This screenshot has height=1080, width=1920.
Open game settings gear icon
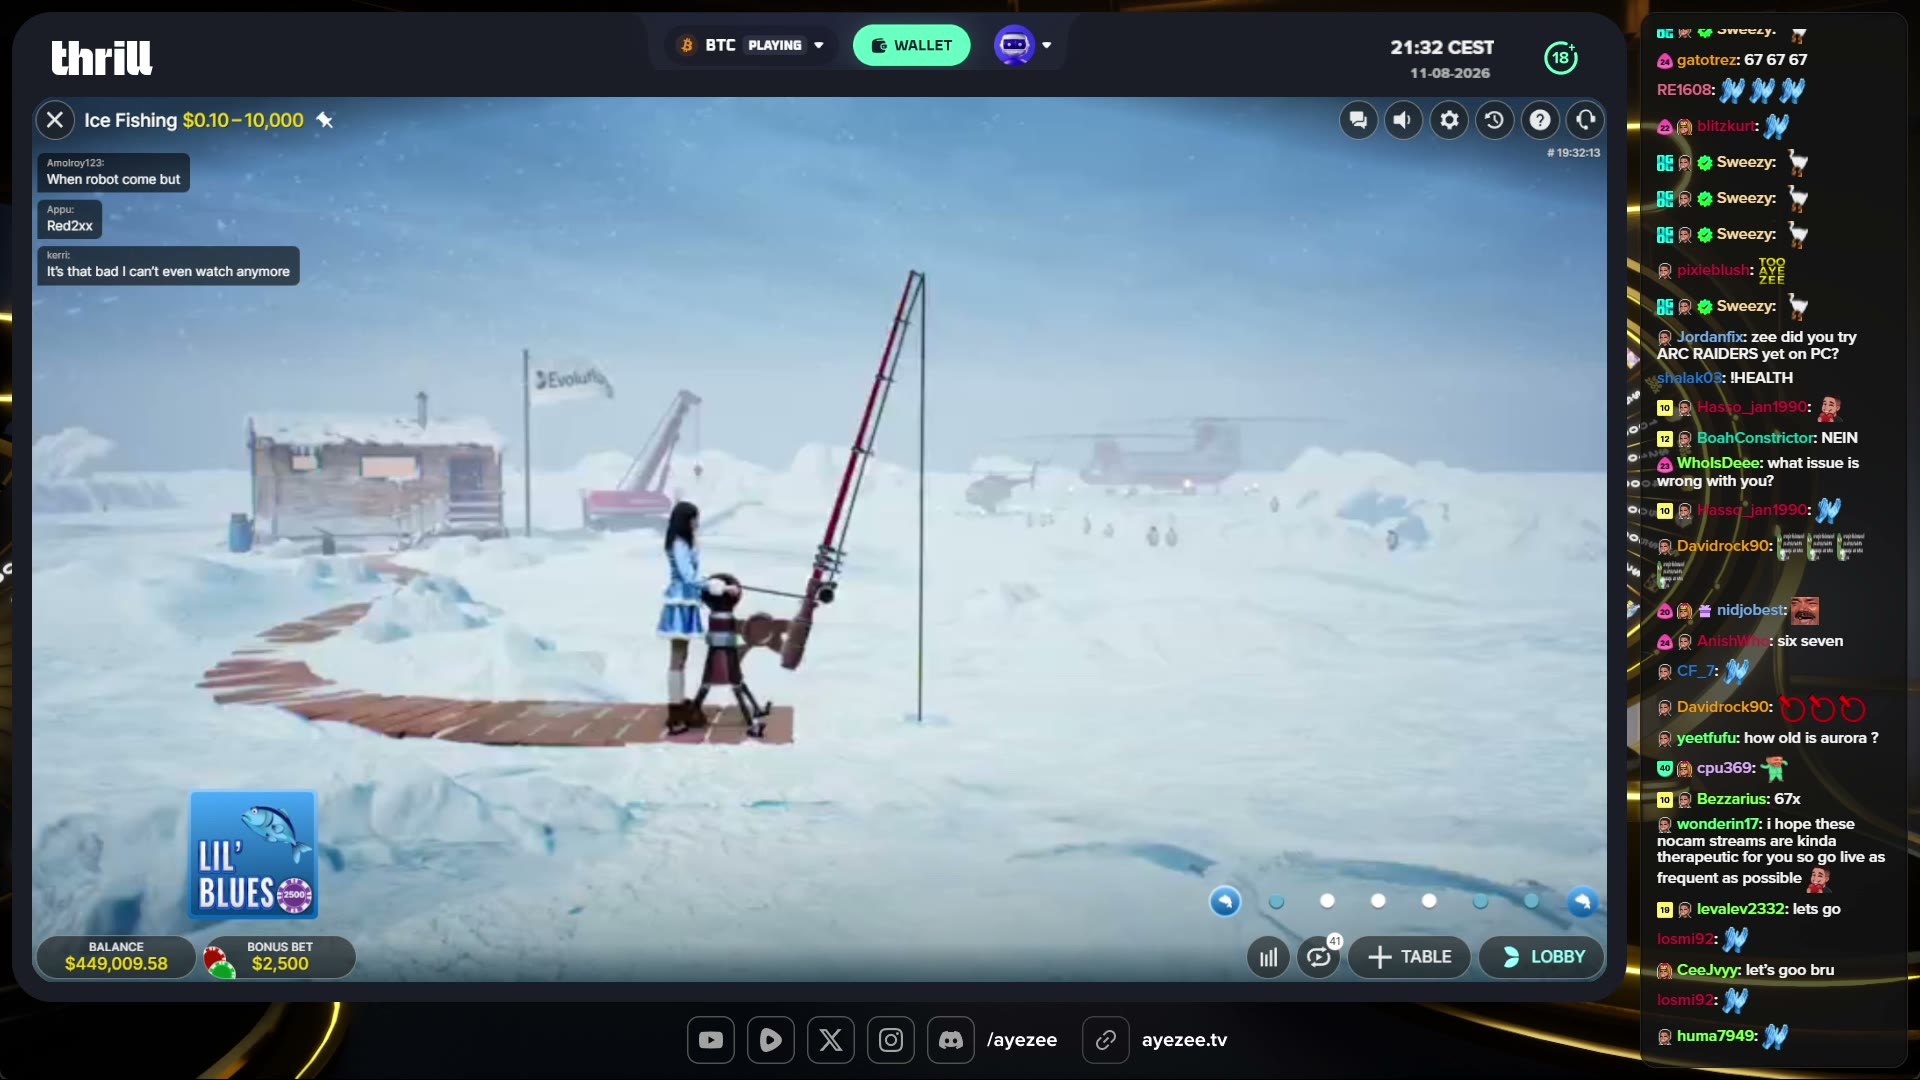(x=1449, y=121)
